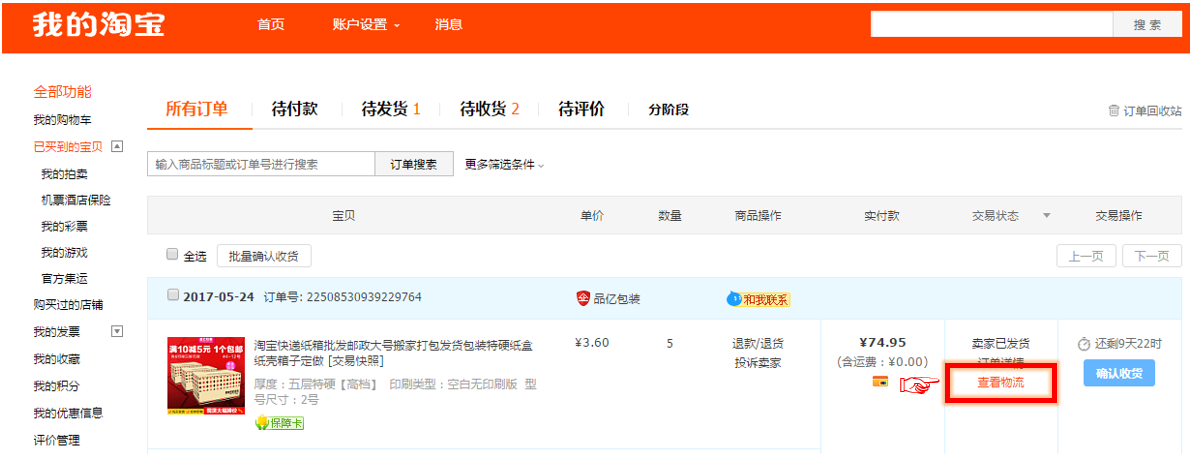Click the 下一页 button
This screenshot has width=1192, height=454.
pos(1152,256)
